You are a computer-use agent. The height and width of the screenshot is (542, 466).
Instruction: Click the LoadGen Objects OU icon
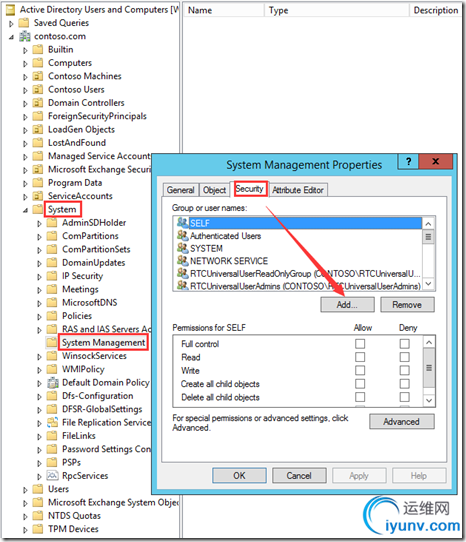(38, 129)
